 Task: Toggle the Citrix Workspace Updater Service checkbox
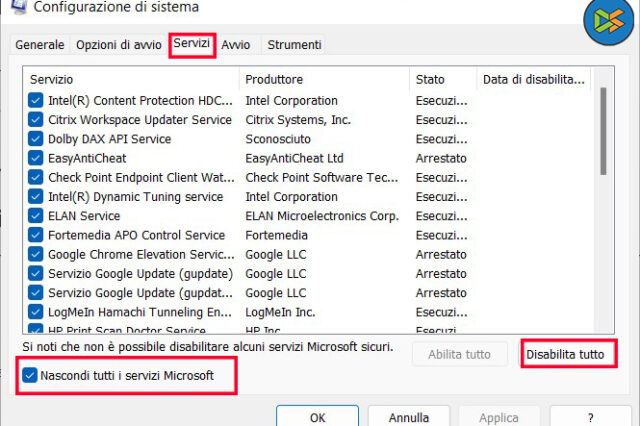36,120
